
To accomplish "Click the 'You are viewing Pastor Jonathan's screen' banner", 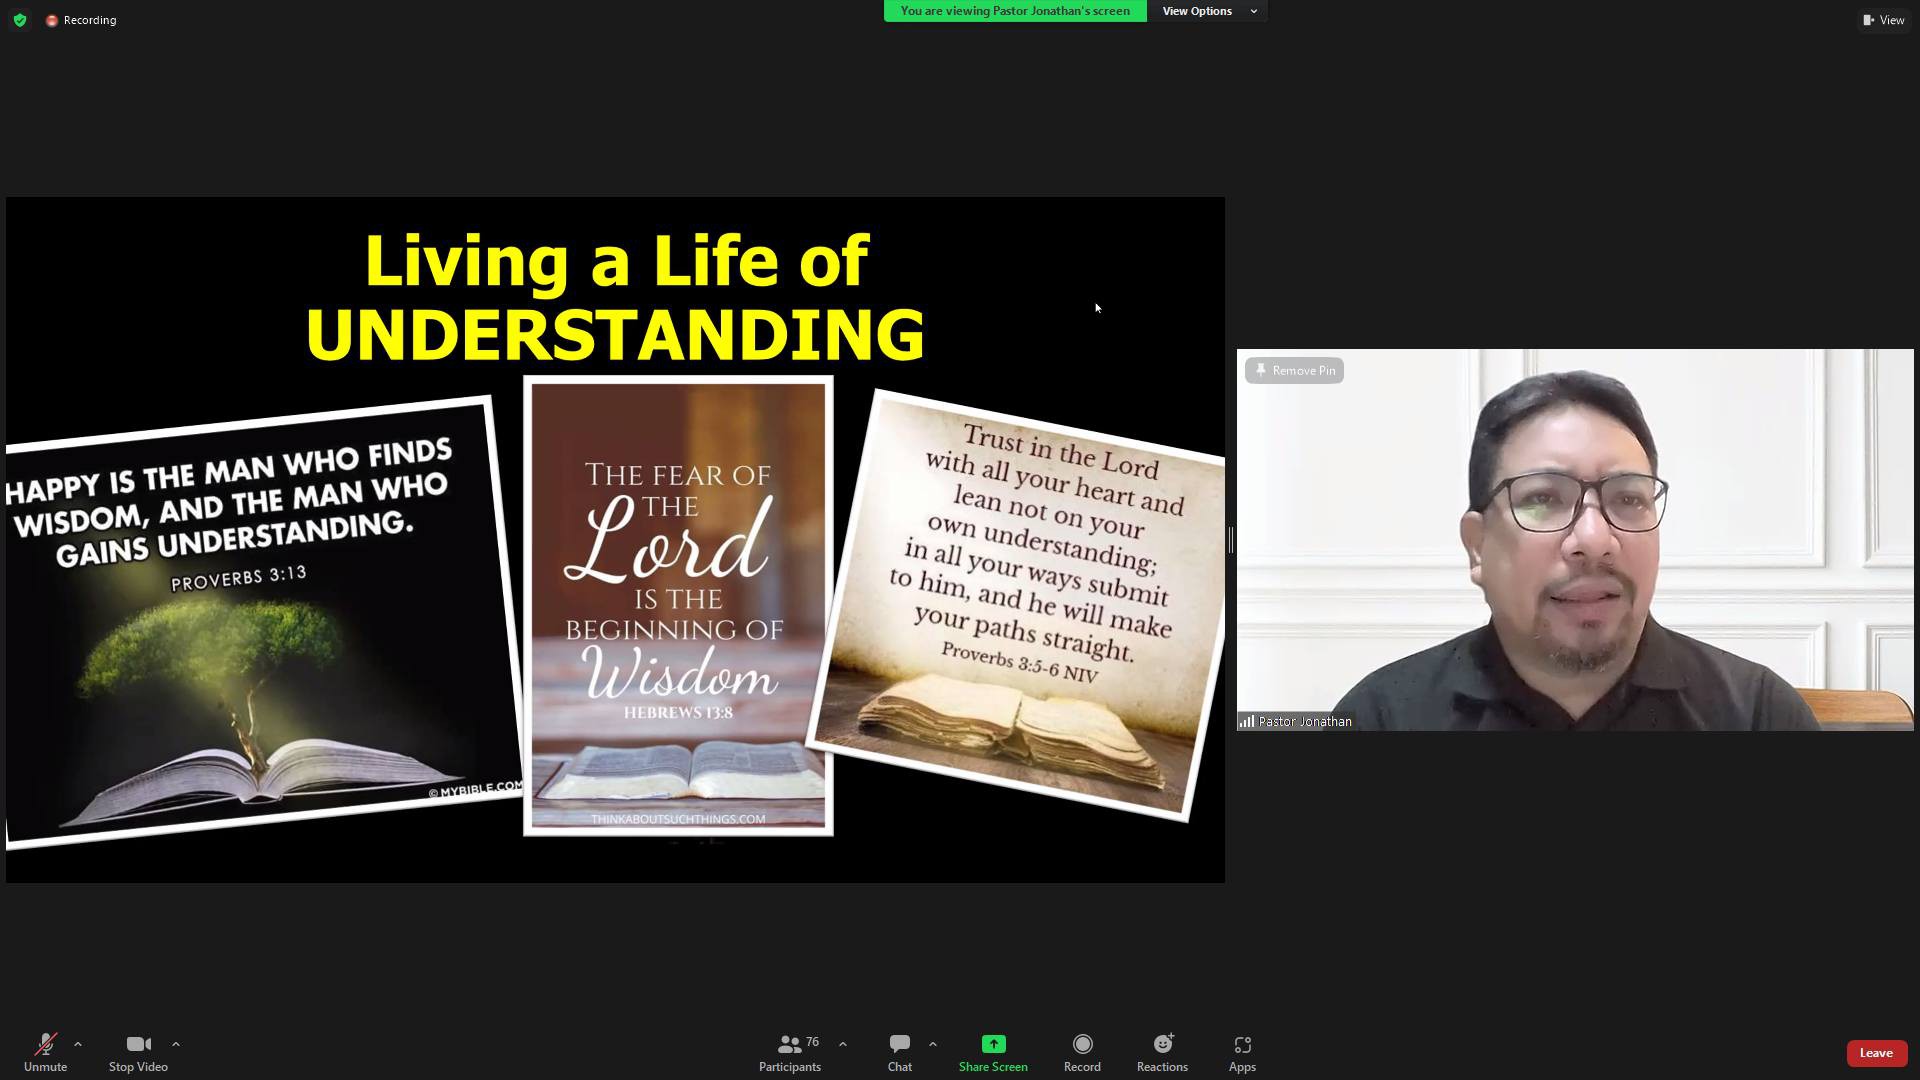I will pos(1015,11).
